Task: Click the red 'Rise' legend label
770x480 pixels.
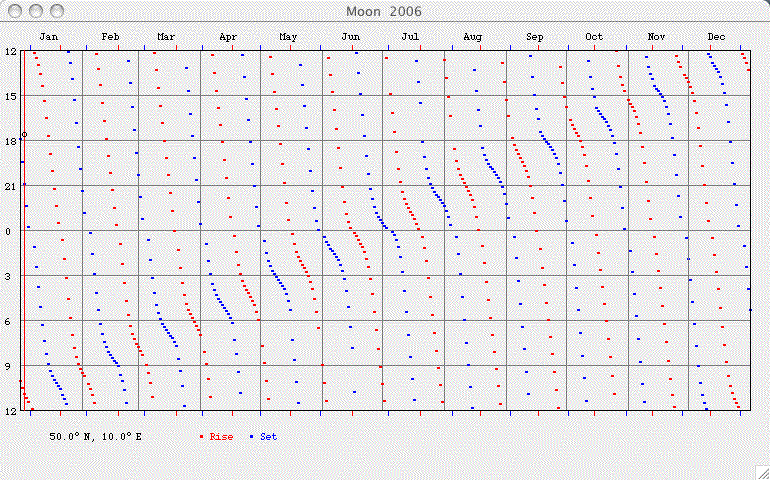Action: (221, 437)
